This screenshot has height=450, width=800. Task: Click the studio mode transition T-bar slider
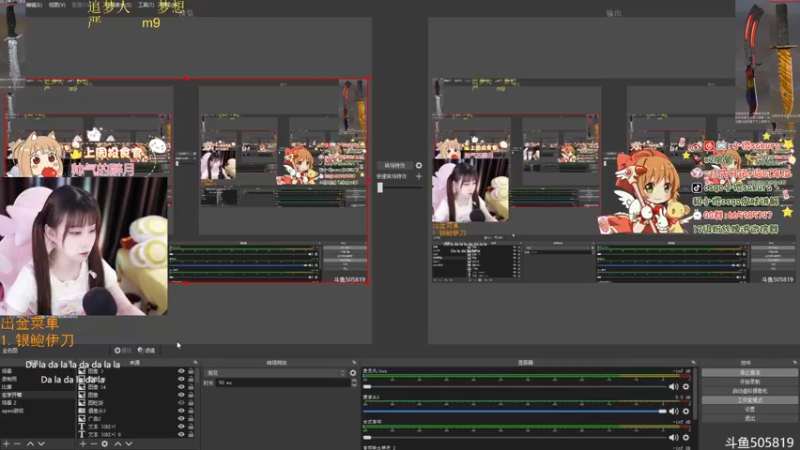(380, 187)
